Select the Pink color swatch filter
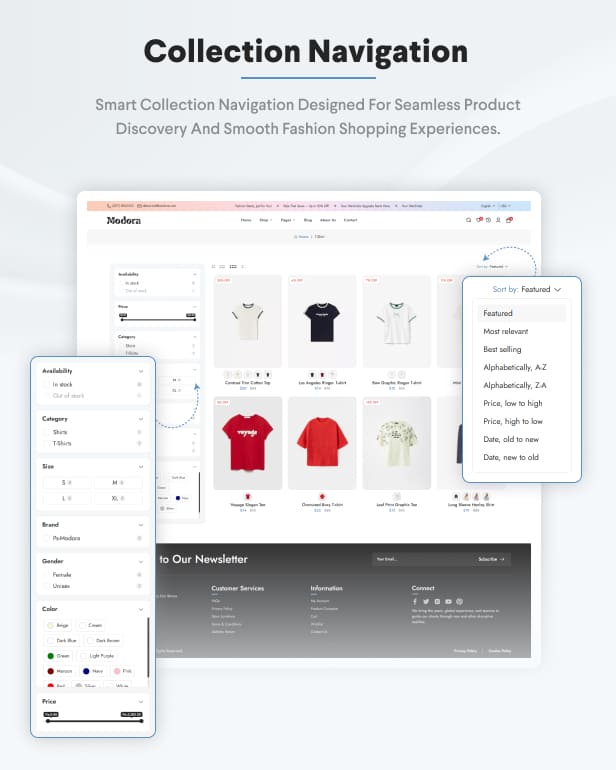This screenshot has width=616, height=770. (123, 671)
